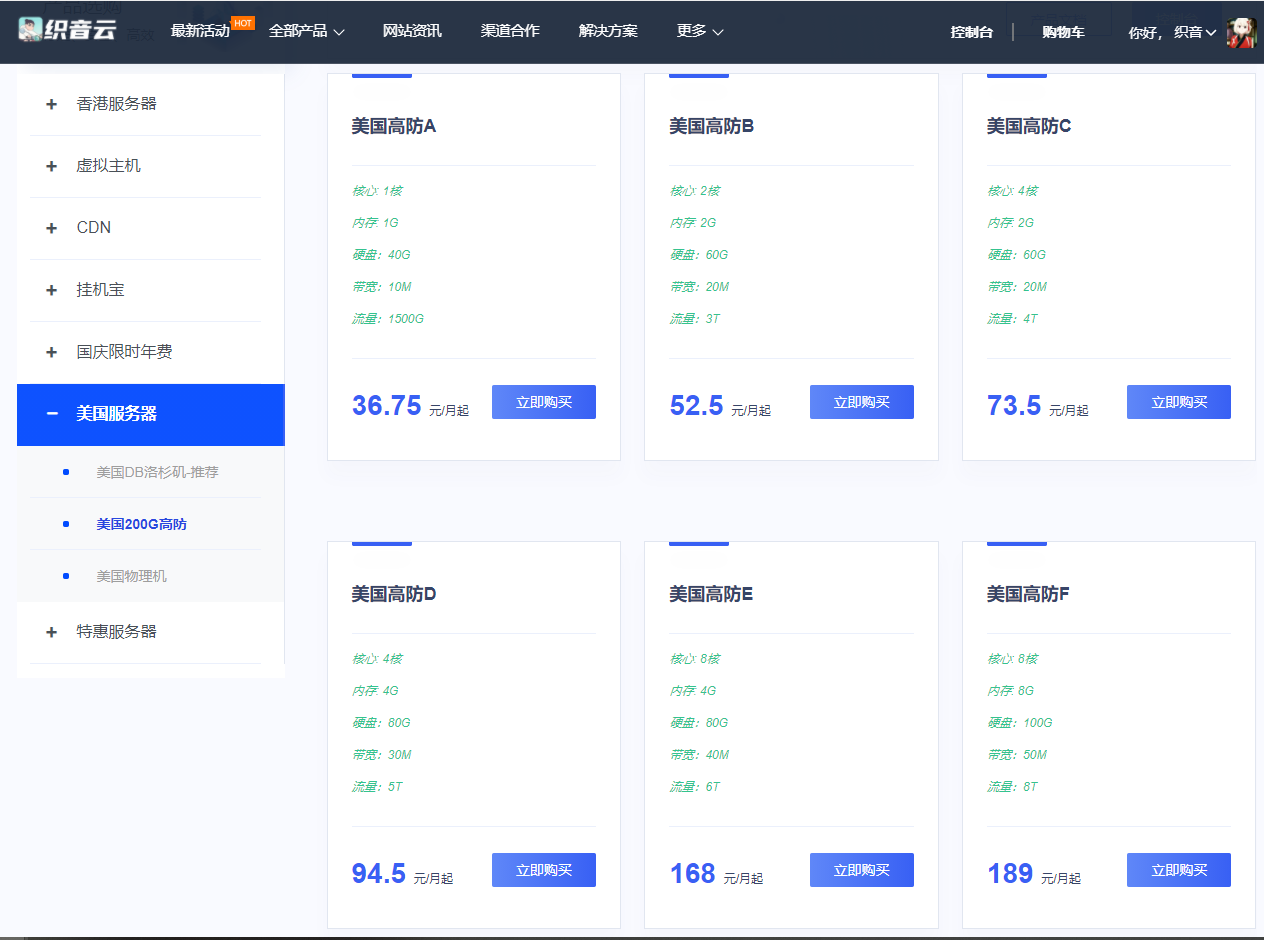Expand 香港服务器 with its plus icon
This screenshot has height=940, width=1264.
[x=52, y=104]
